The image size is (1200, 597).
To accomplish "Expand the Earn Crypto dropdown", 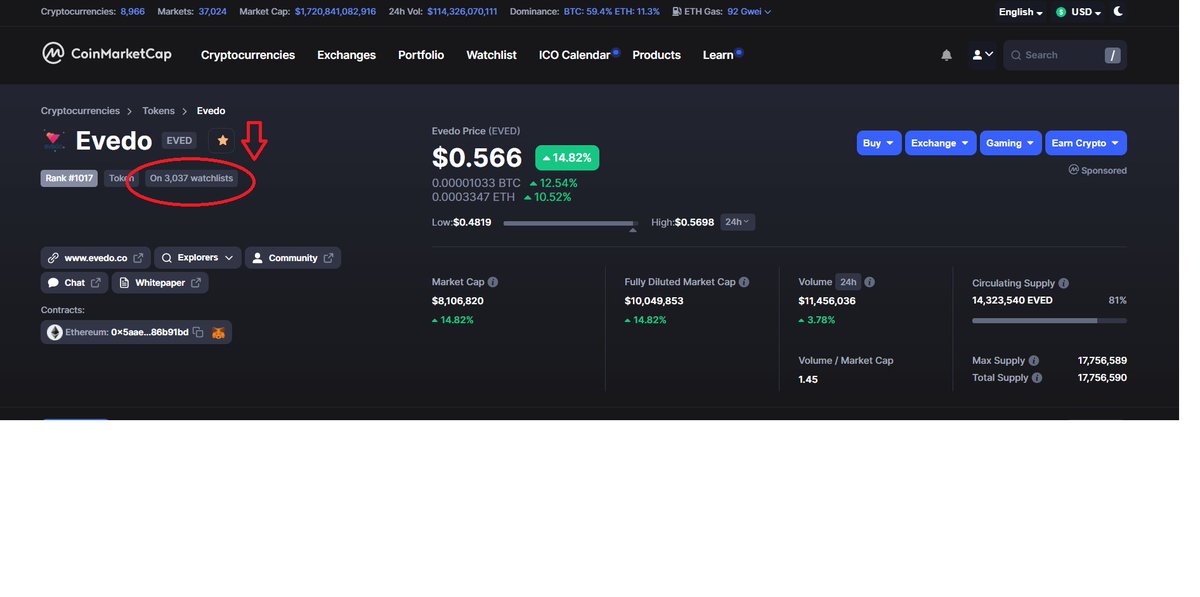I will click(x=1086, y=143).
